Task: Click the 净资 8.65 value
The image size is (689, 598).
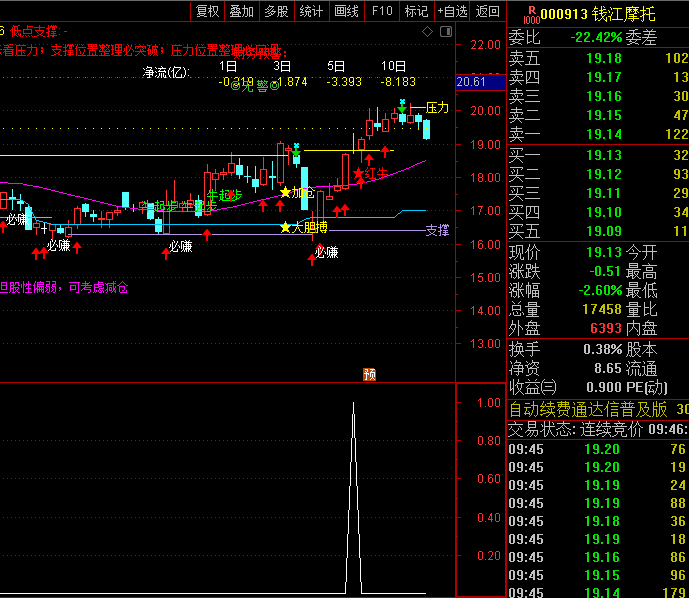Action: (608, 368)
